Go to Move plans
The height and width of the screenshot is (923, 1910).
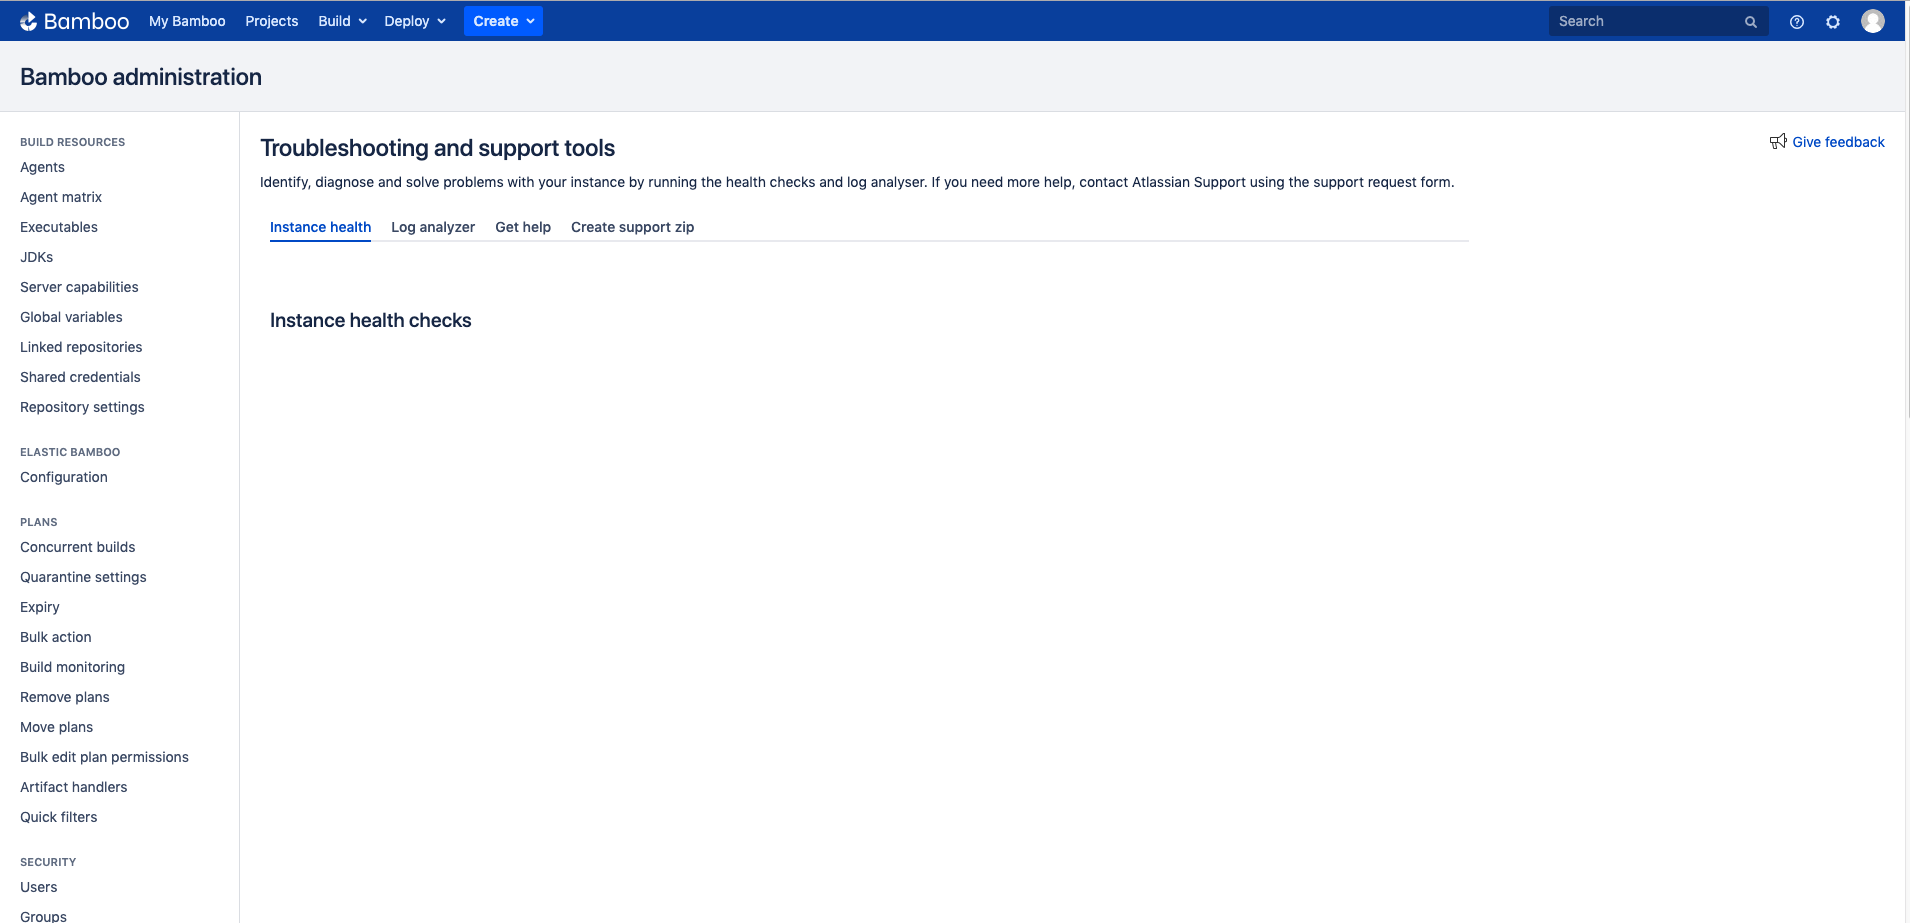tap(57, 727)
